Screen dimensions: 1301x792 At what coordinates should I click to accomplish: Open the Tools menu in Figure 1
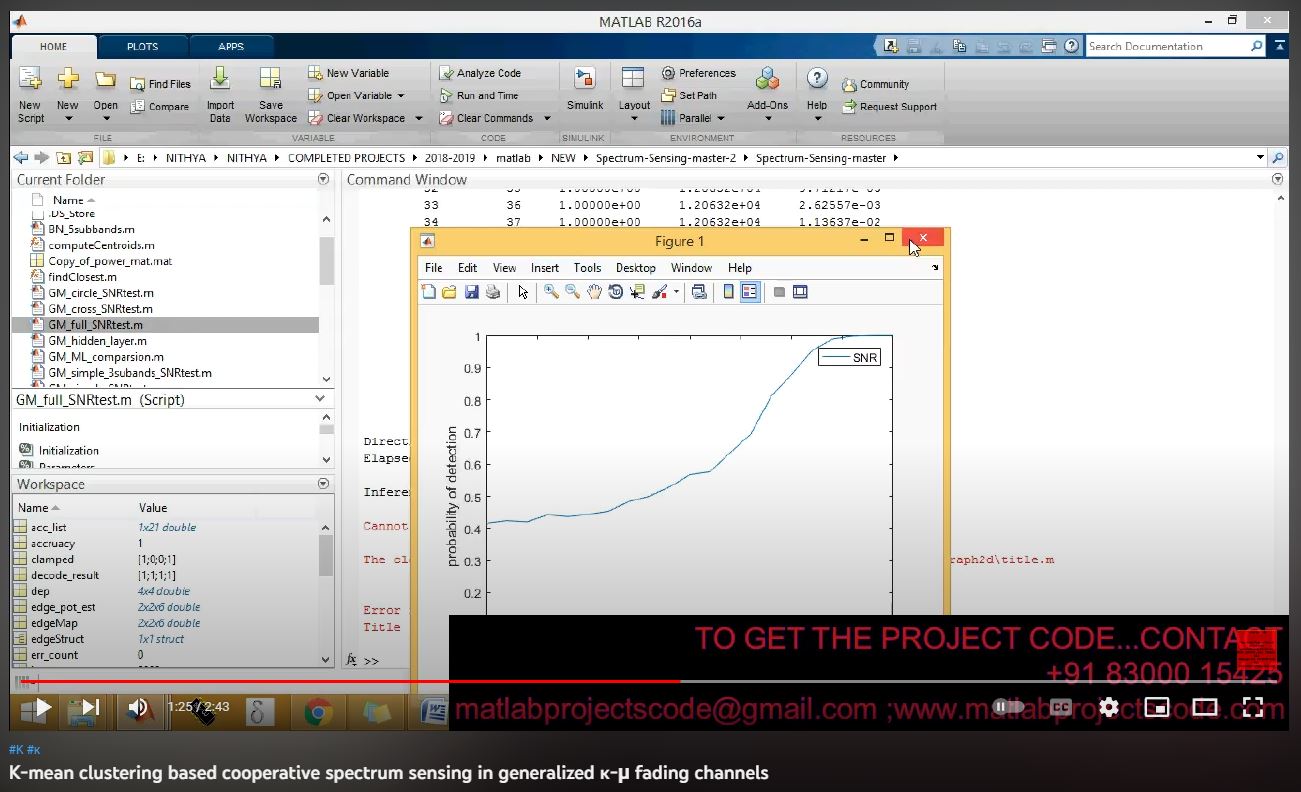click(587, 268)
